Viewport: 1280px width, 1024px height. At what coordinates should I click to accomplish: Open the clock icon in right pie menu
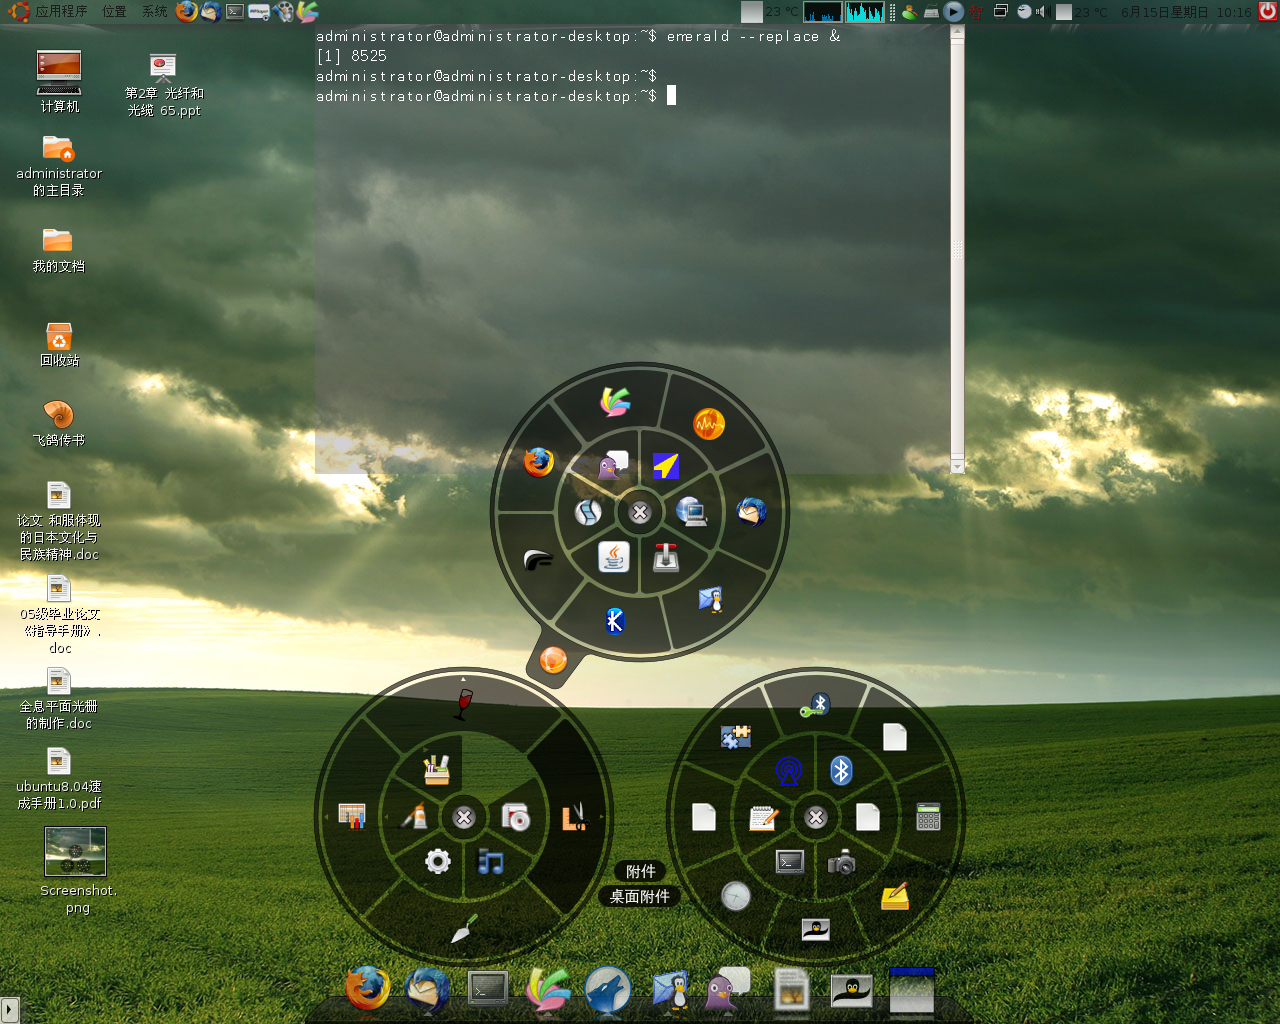tap(736, 896)
